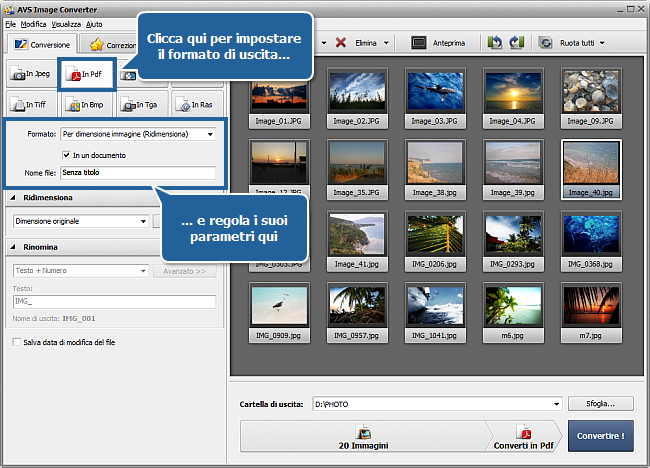The image size is (650, 468).
Task: Toggle the 'In un documento' checkbox
Action: point(66,155)
